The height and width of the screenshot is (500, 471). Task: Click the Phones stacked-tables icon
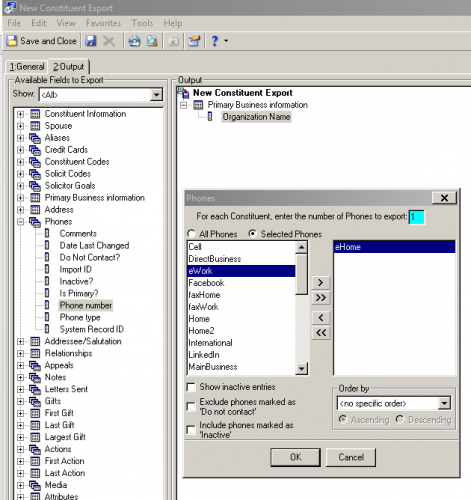click(35, 222)
